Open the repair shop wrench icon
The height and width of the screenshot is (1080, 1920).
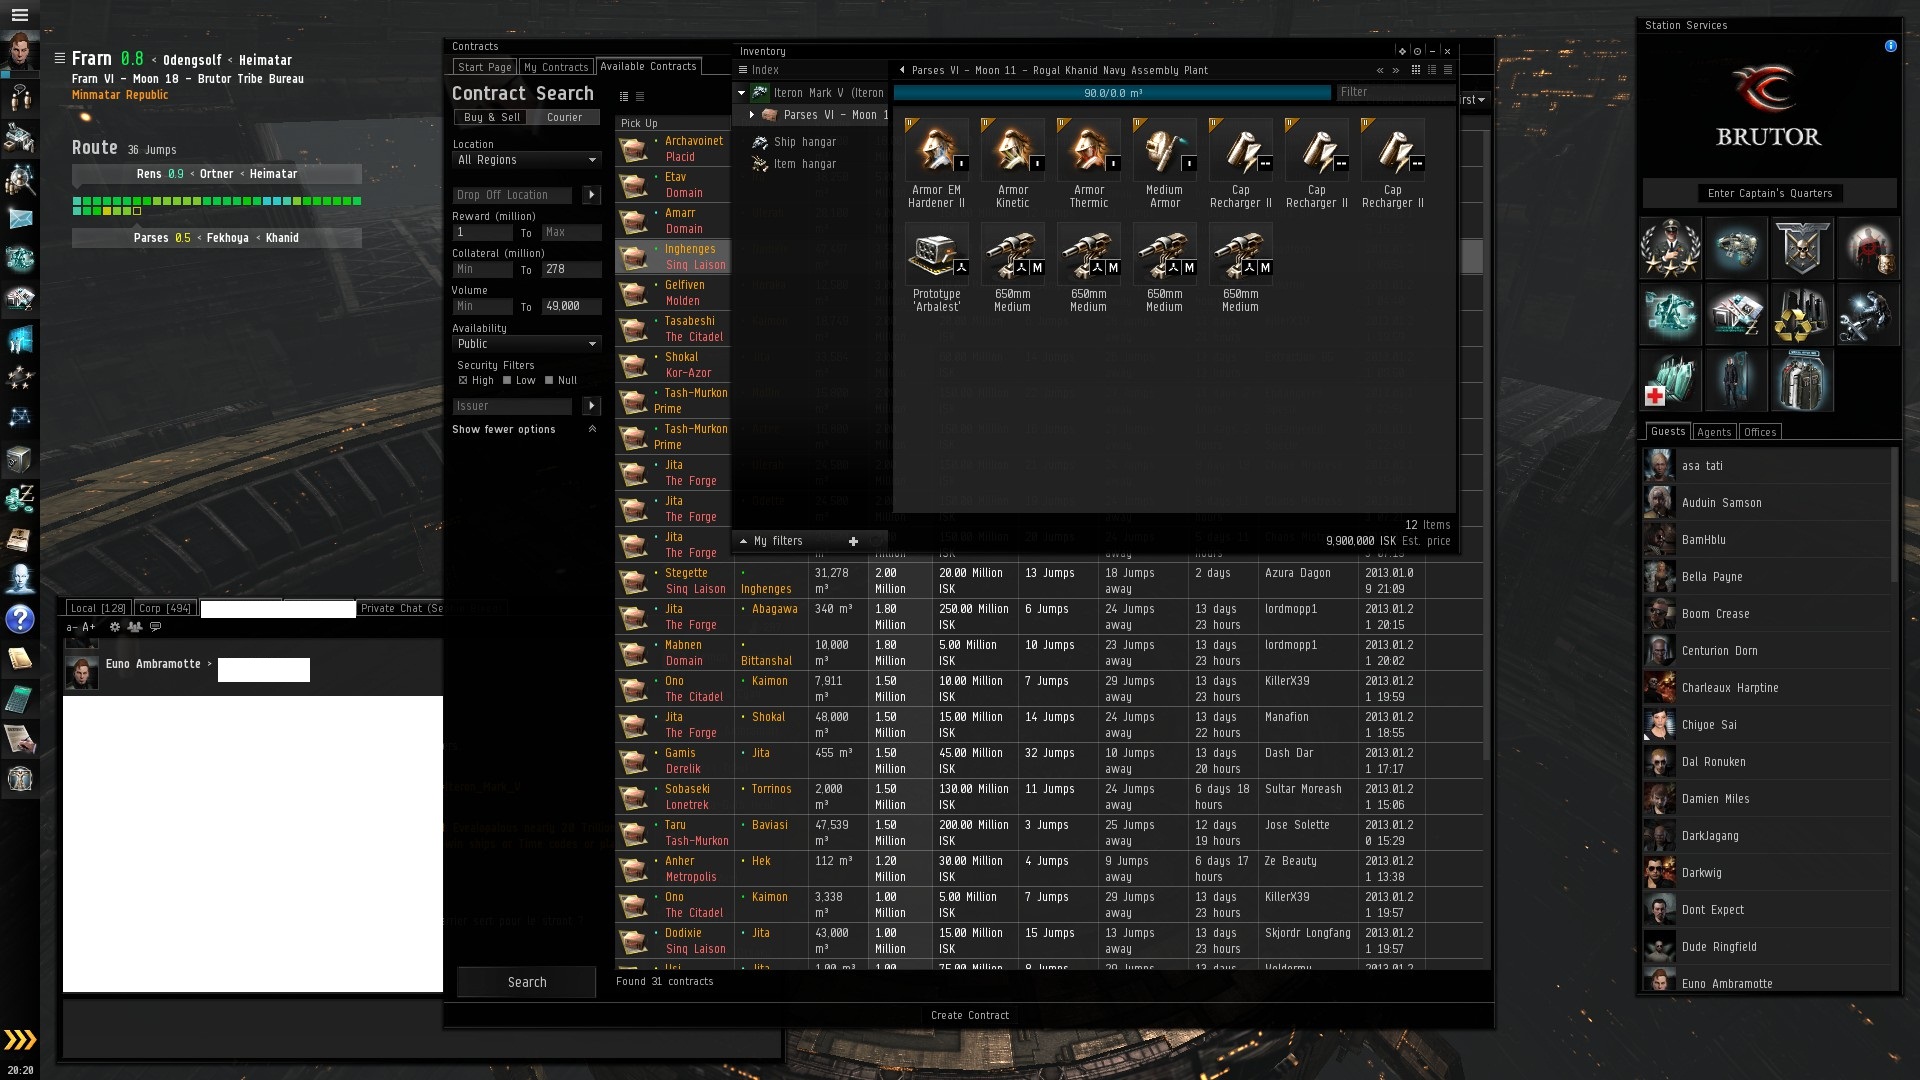(1866, 314)
